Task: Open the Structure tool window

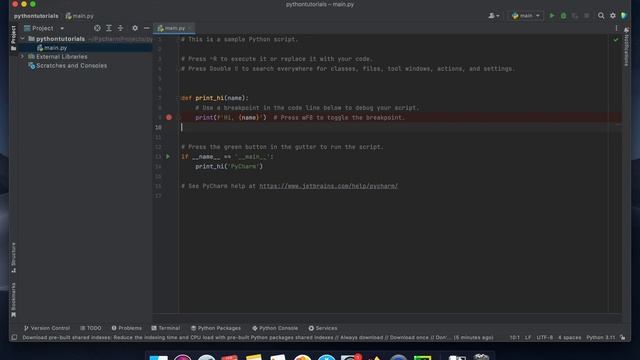Action: coord(13,258)
